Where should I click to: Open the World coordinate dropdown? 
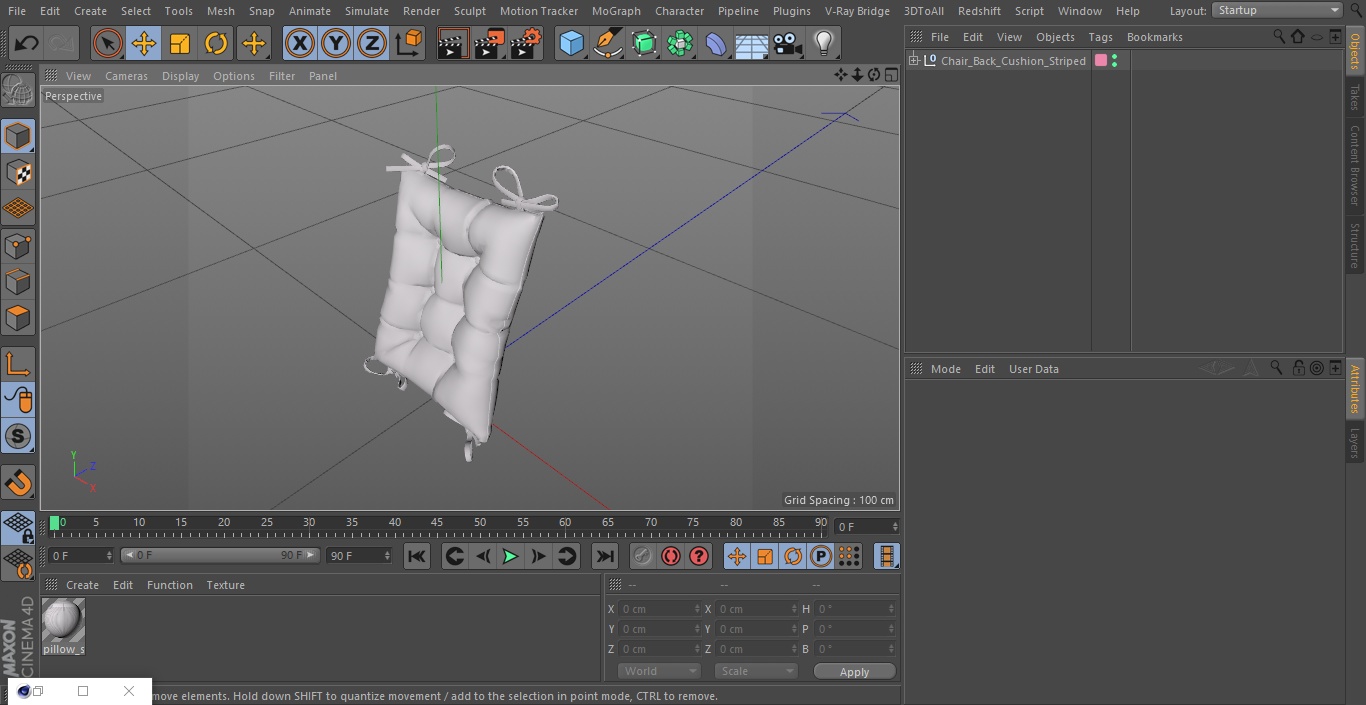659,671
